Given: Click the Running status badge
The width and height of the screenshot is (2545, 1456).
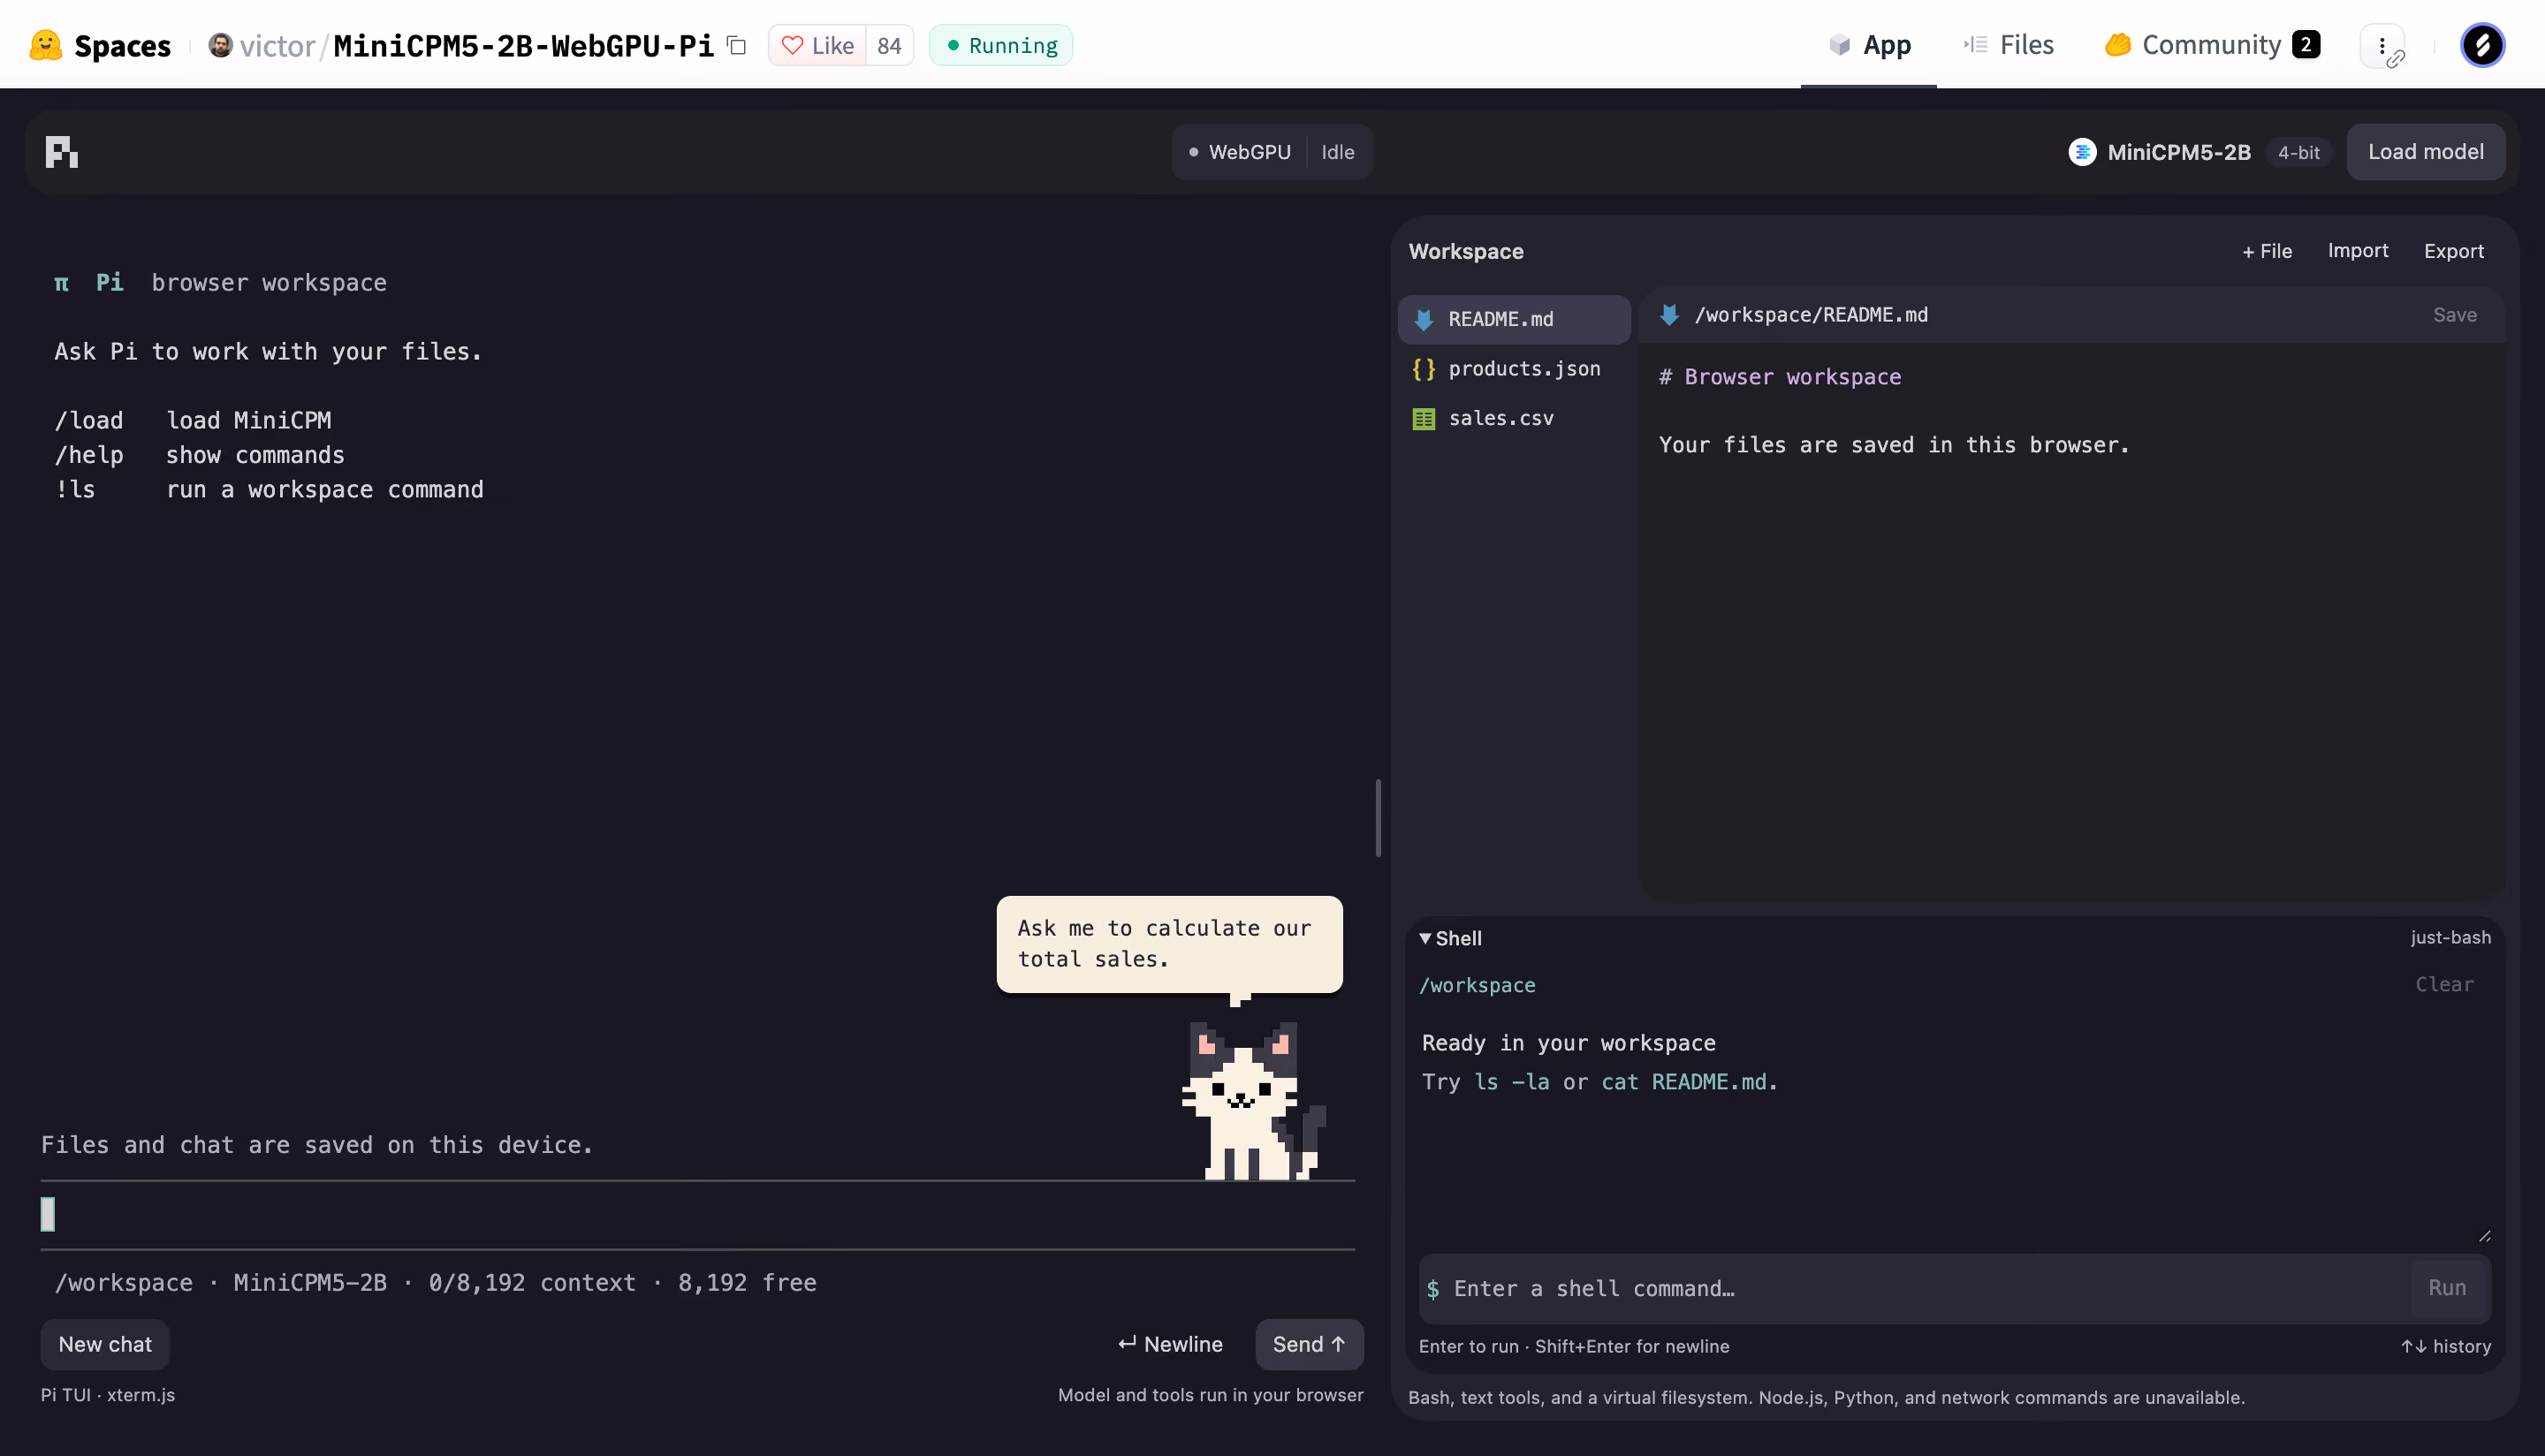Looking at the screenshot, I should 1001,45.
